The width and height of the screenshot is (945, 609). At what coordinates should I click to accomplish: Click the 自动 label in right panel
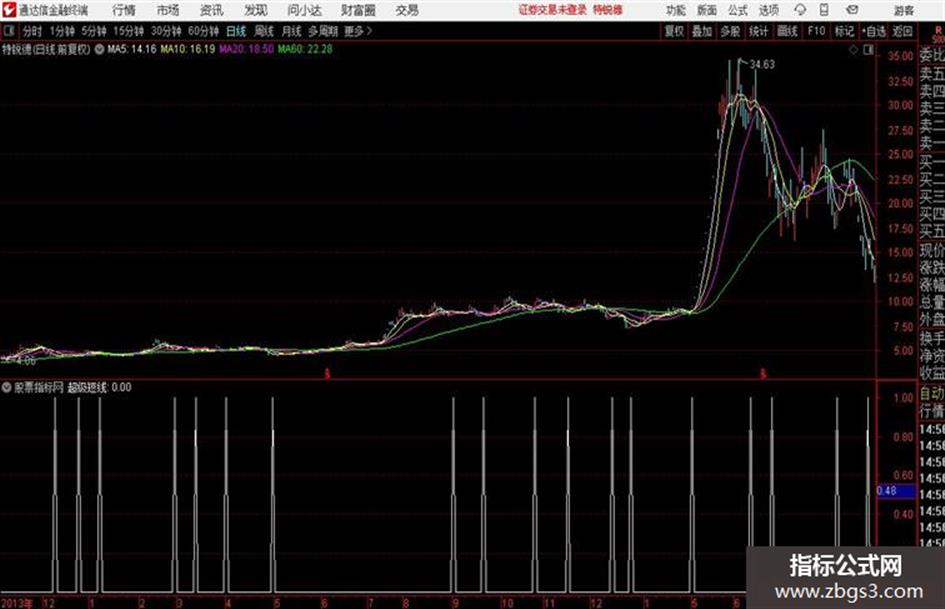tap(932, 394)
